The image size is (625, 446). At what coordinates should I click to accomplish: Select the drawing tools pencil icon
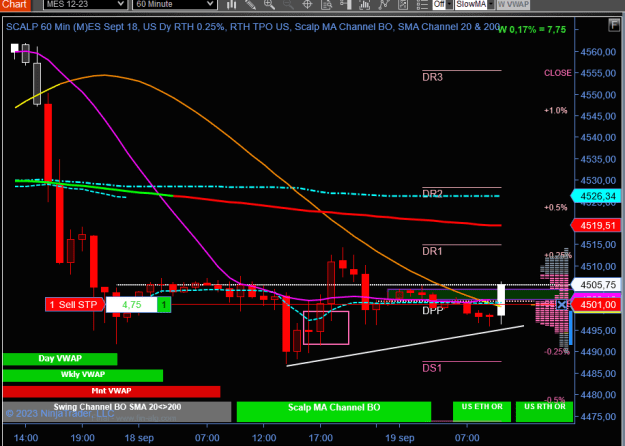click(250, 4)
